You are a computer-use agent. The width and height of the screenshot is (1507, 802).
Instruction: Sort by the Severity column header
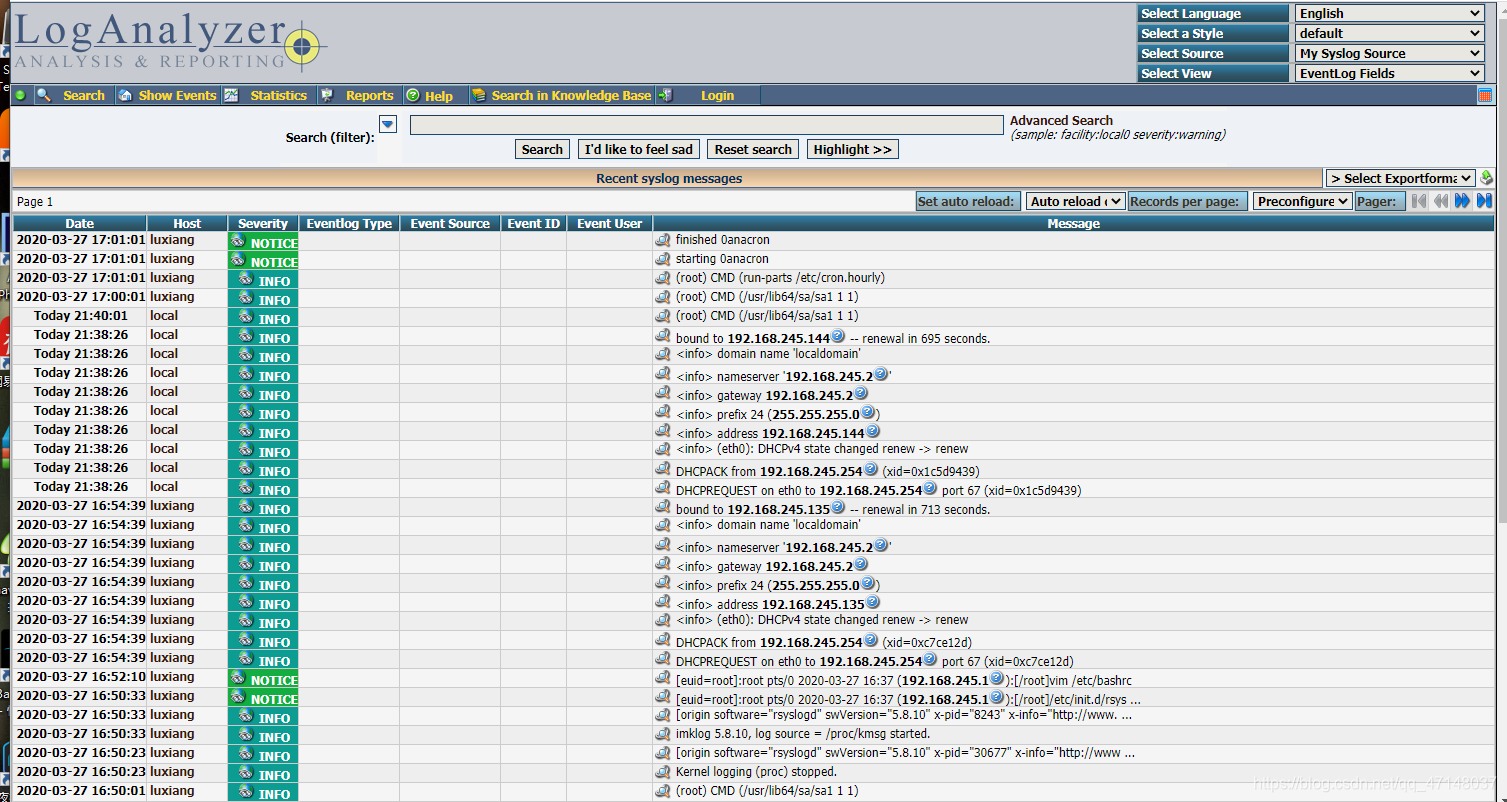point(263,224)
